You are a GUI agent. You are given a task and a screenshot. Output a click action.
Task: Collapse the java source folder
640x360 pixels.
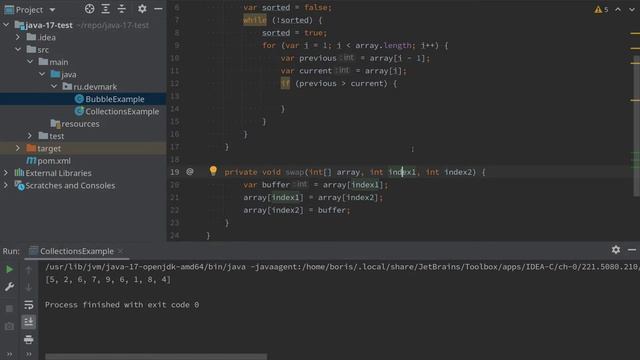pyautogui.click(x=42, y=74)
